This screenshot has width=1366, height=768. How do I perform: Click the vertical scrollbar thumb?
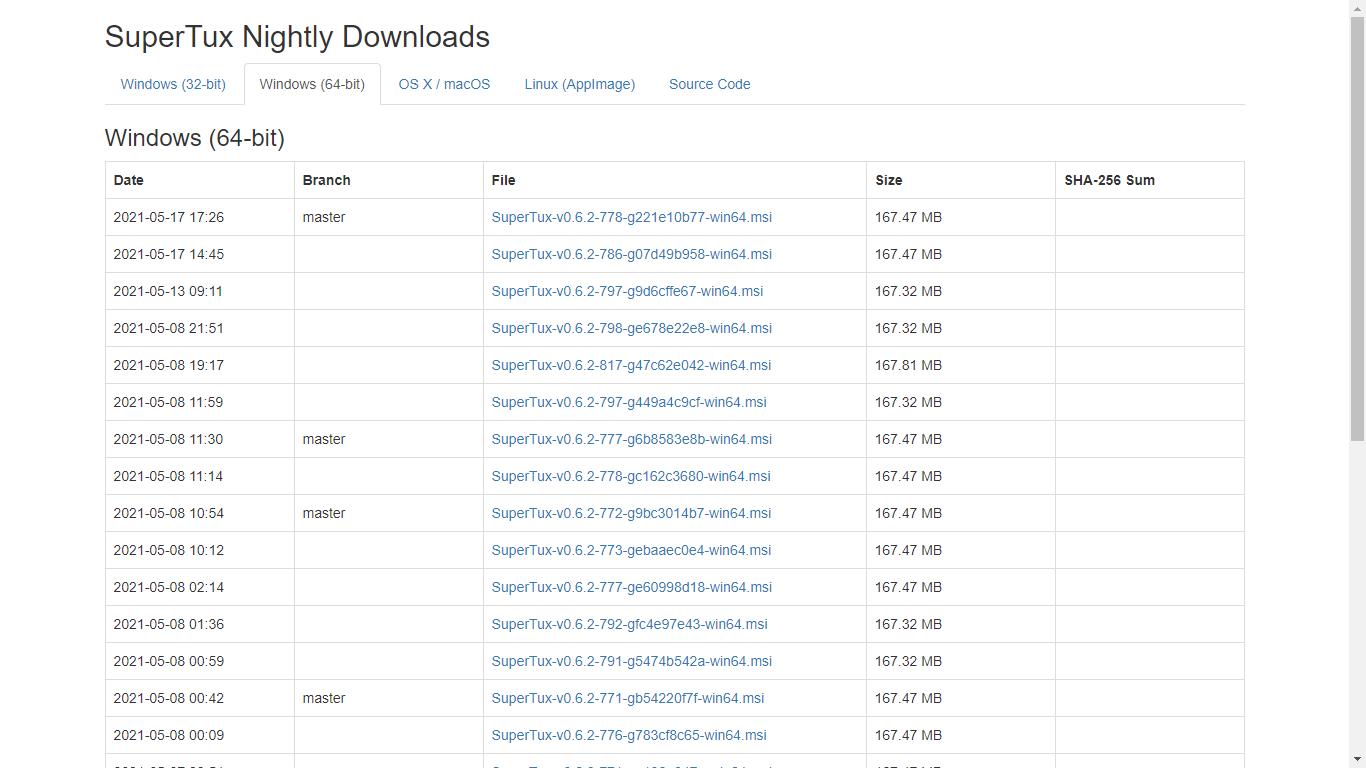1357,230
